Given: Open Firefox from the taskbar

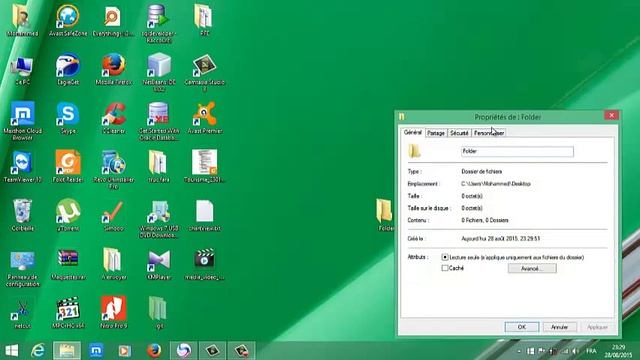Looking at the screenshot, I should tap(154, 351).
